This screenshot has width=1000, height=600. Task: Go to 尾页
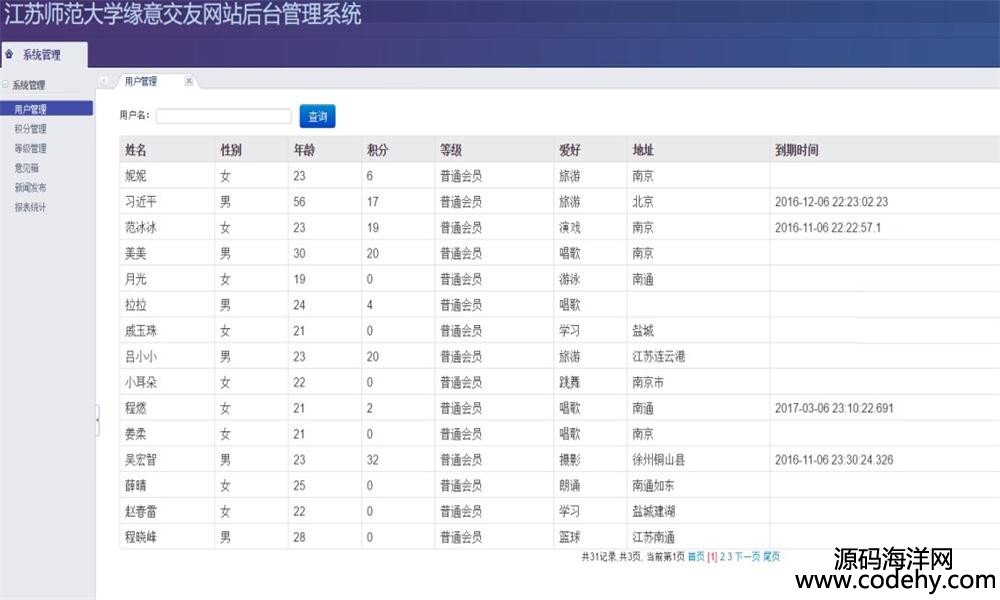click(772, 557)
